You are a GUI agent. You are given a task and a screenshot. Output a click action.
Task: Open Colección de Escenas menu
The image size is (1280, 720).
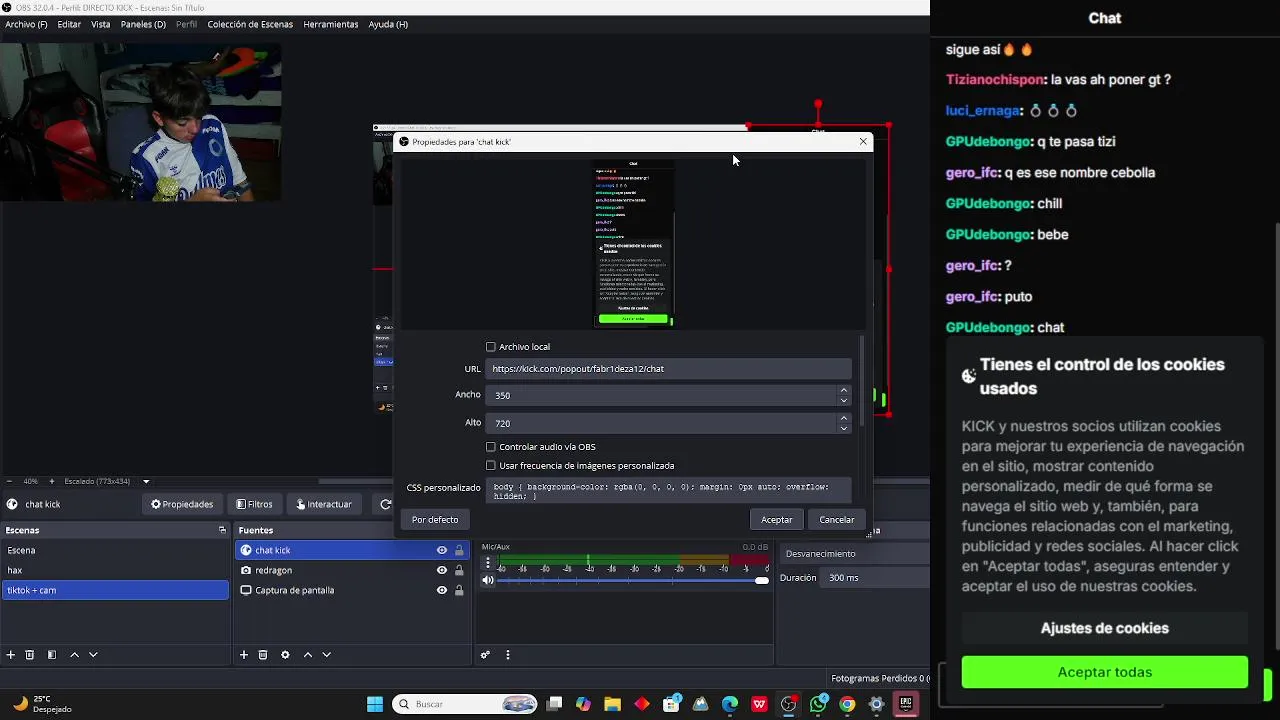pos(250,24)
